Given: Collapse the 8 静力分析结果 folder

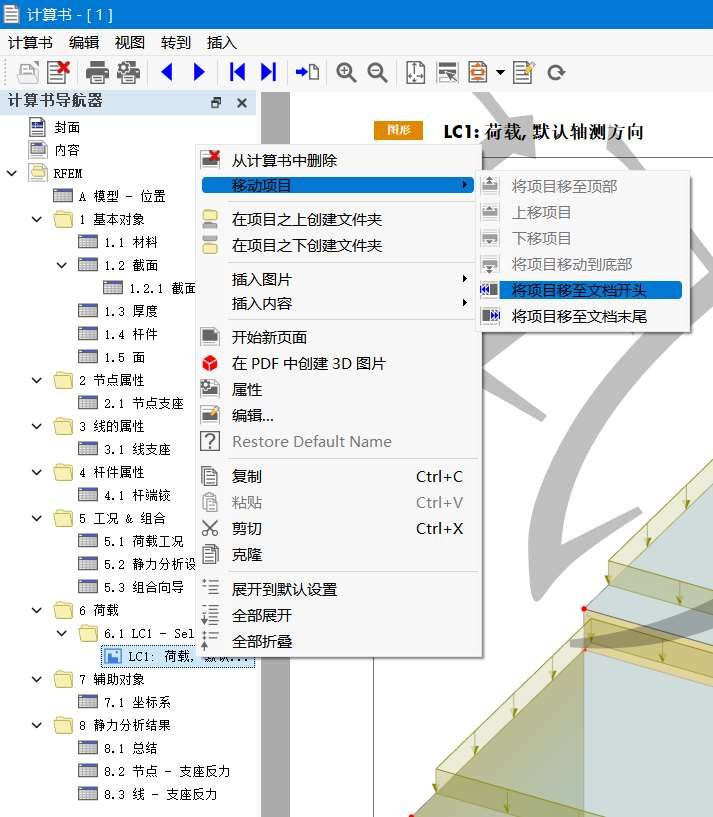Looking at the screenshot, I should coord(36,725).
